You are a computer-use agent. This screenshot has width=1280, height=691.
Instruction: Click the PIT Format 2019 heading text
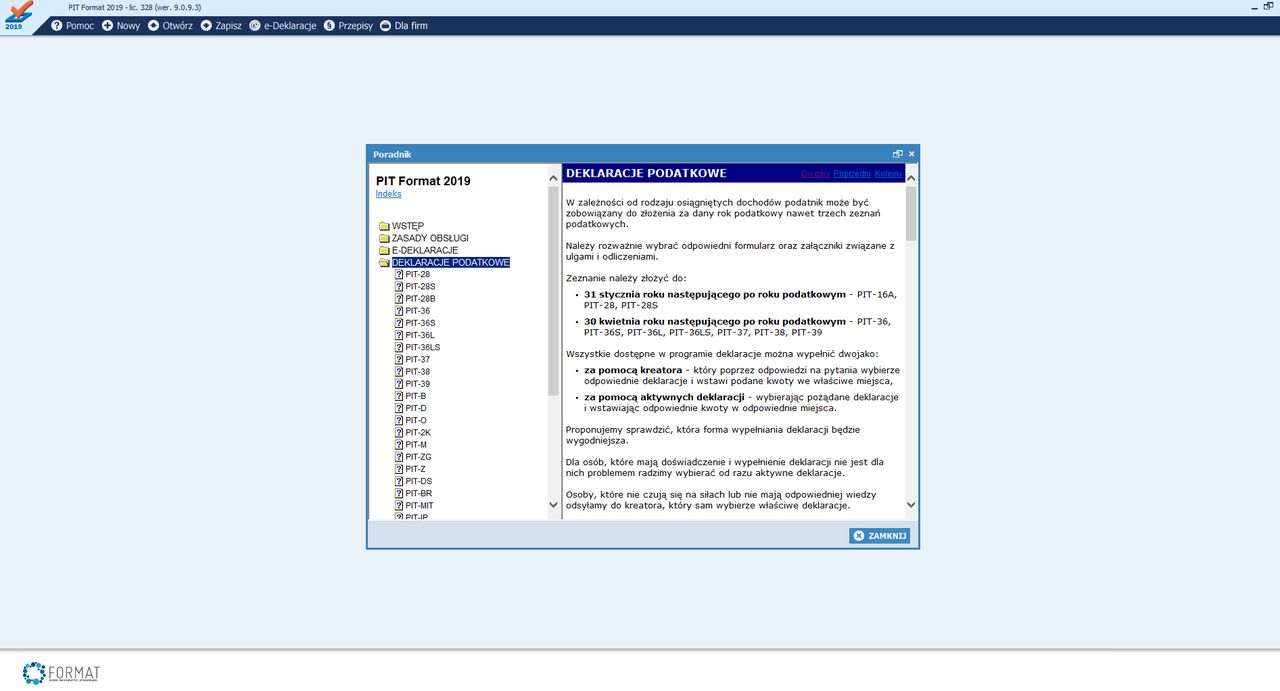point(423,181)
